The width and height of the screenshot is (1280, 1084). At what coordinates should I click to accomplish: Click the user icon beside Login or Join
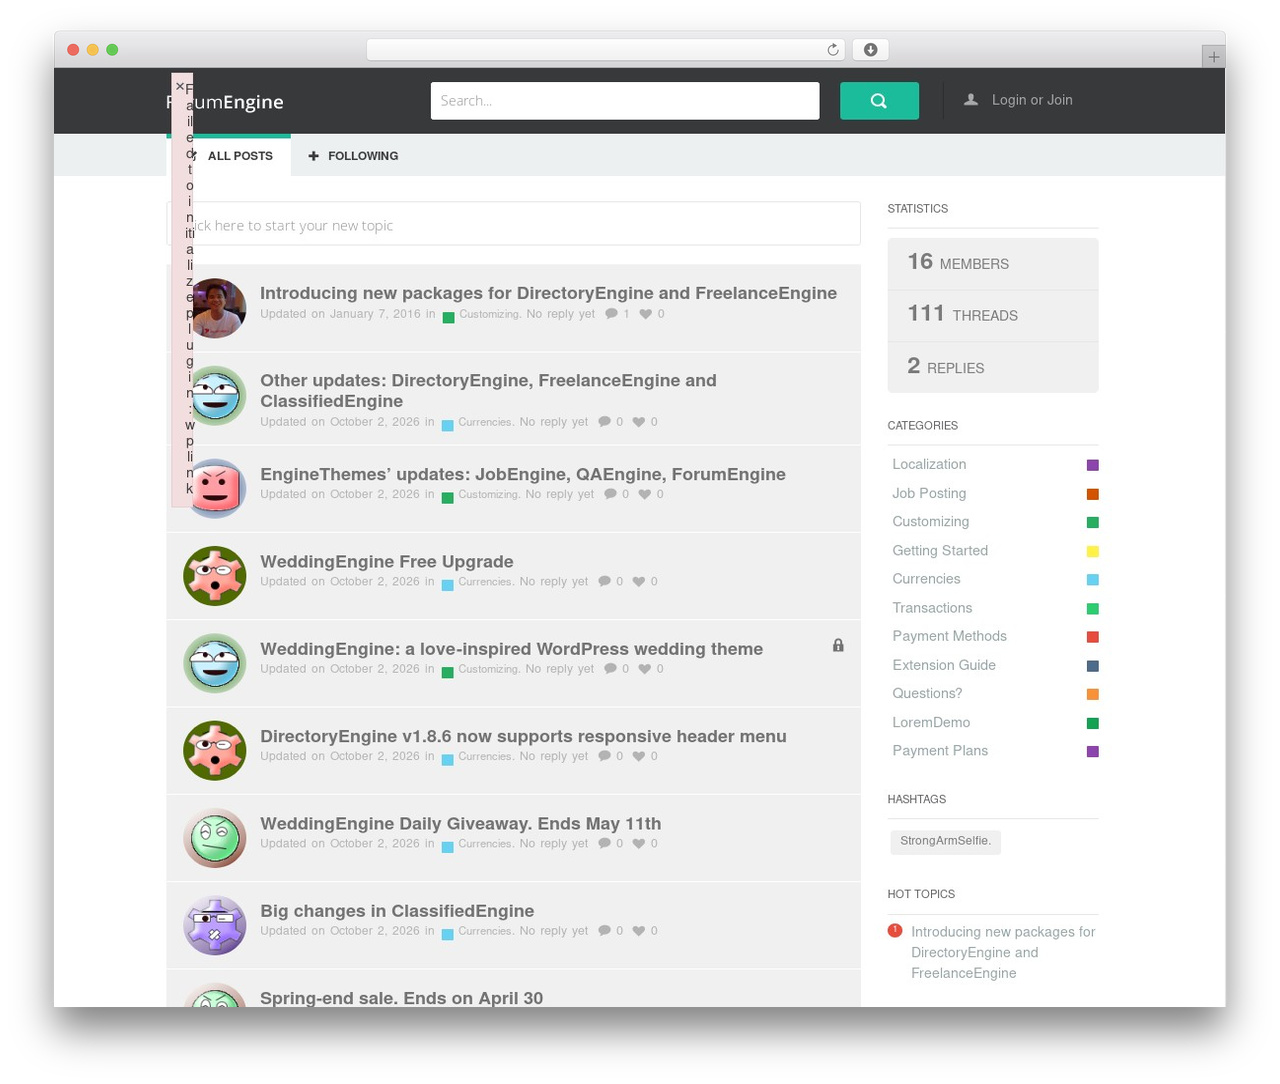(x=970, y=100)
